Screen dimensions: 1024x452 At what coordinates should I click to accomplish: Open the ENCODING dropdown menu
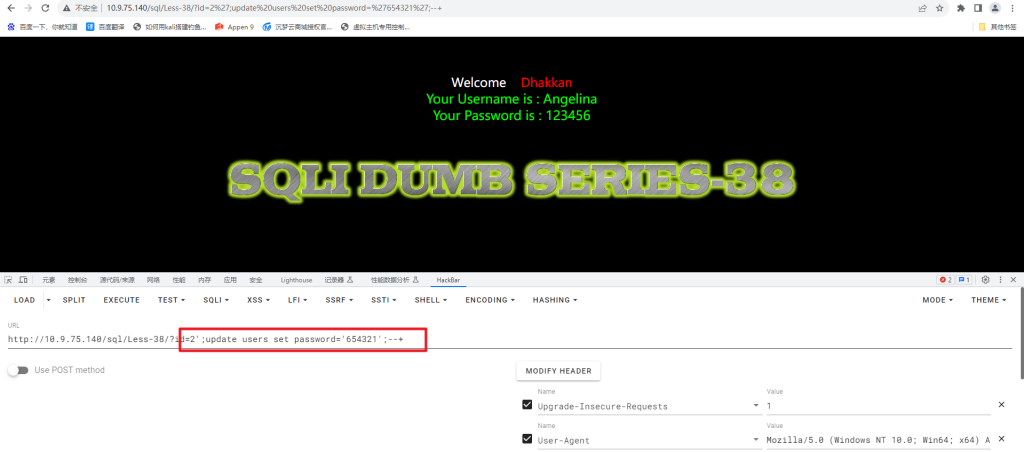point(490,300)
